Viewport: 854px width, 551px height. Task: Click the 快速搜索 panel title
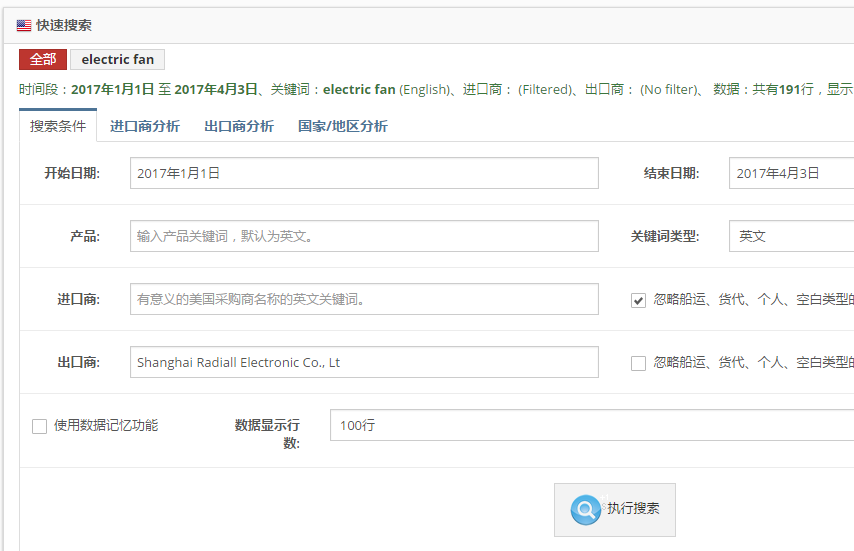pyautogui.click(x=64, y=26)
